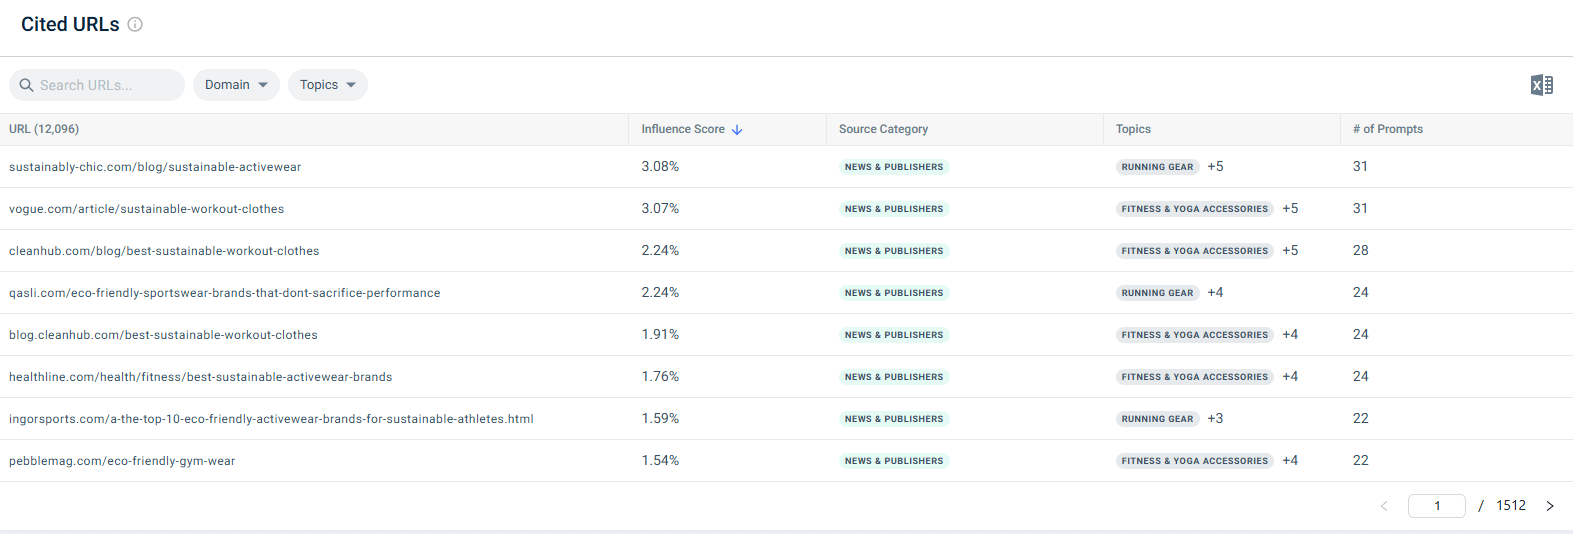This screenshot has width=1573, height=534.
Task: Open the Domain filter dropdown
Action: pyautogui.click(x=236, y=85)
